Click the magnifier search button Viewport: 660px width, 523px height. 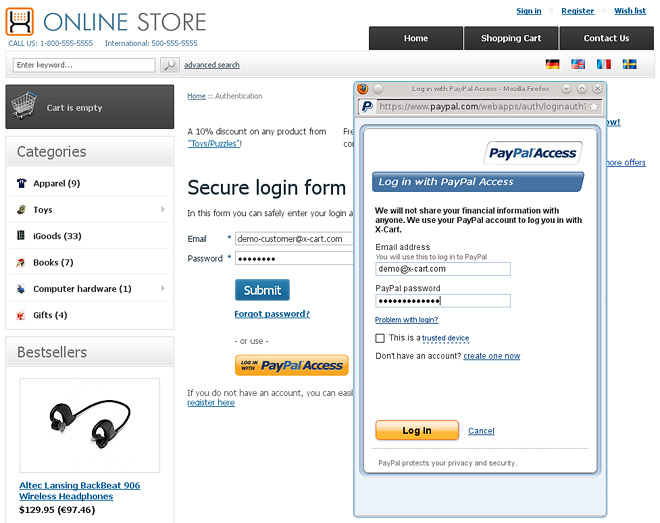coord(170,65)
